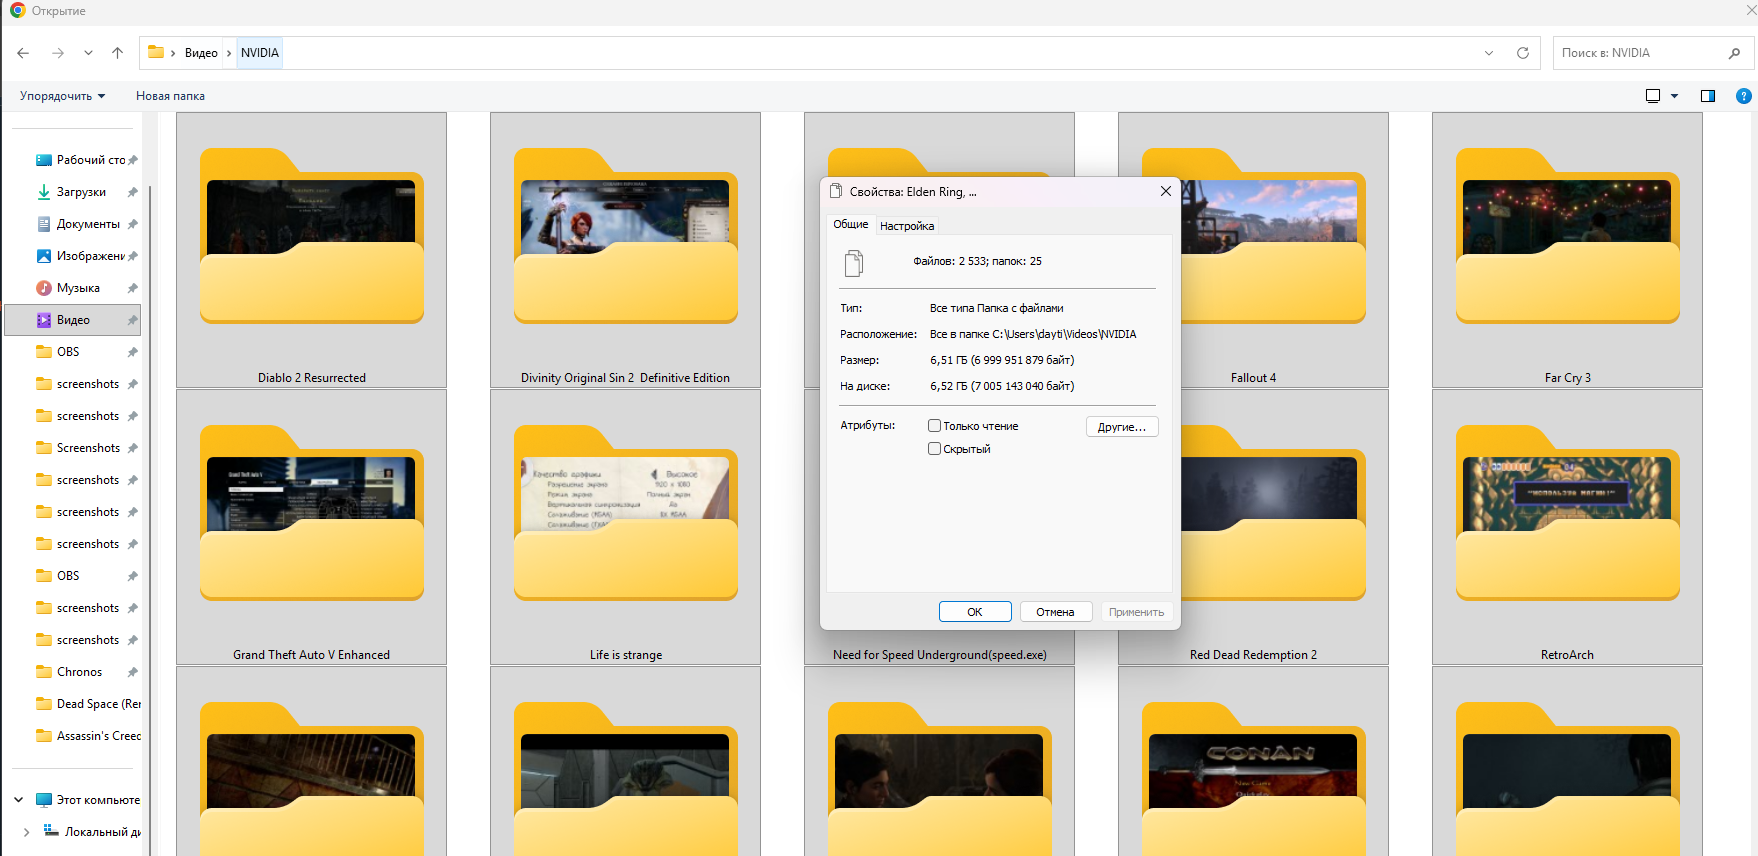Open Chronos folder in sidebar
The width and height of the screenshot is (1758, 856).
[x=79, y=672]
